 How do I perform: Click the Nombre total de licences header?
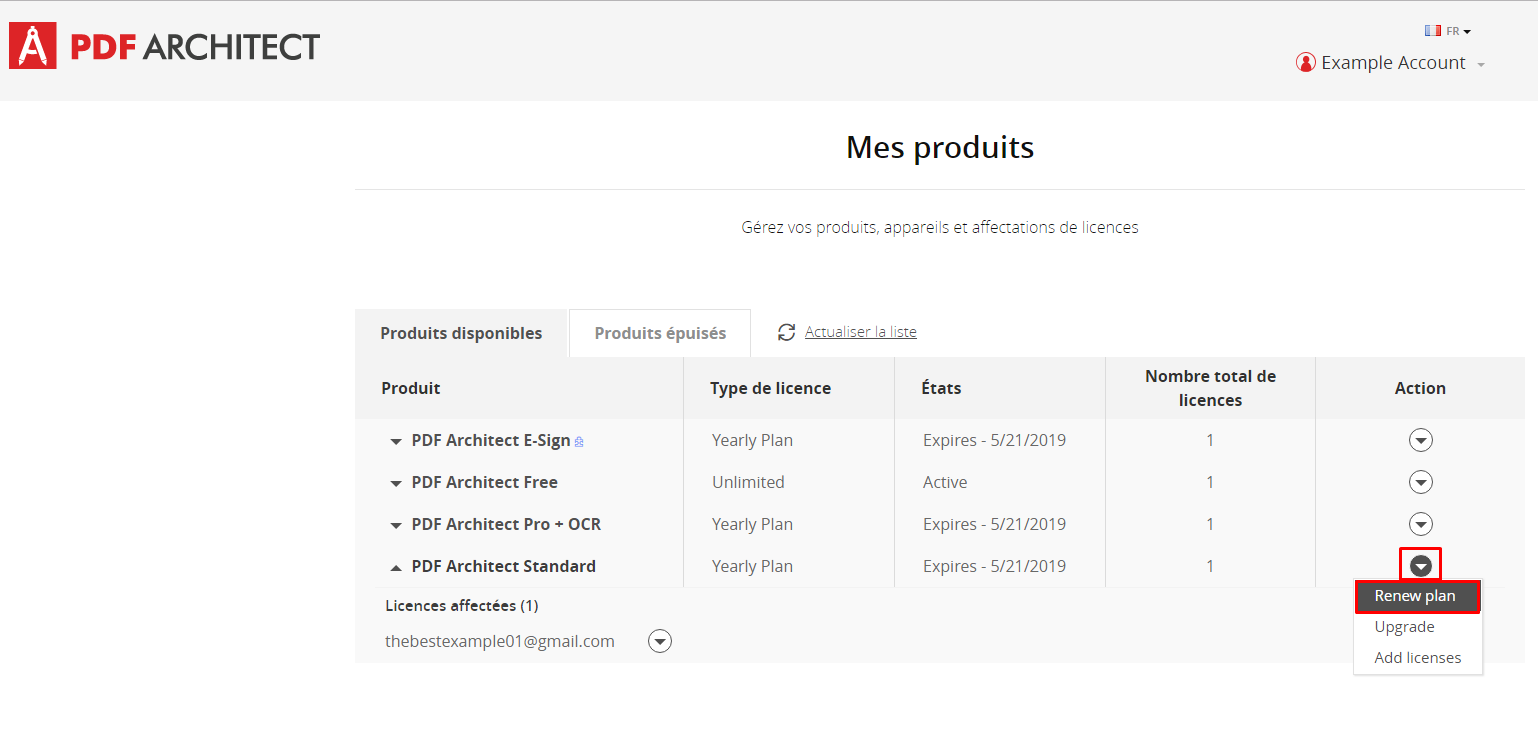(x=1210, y=388)
